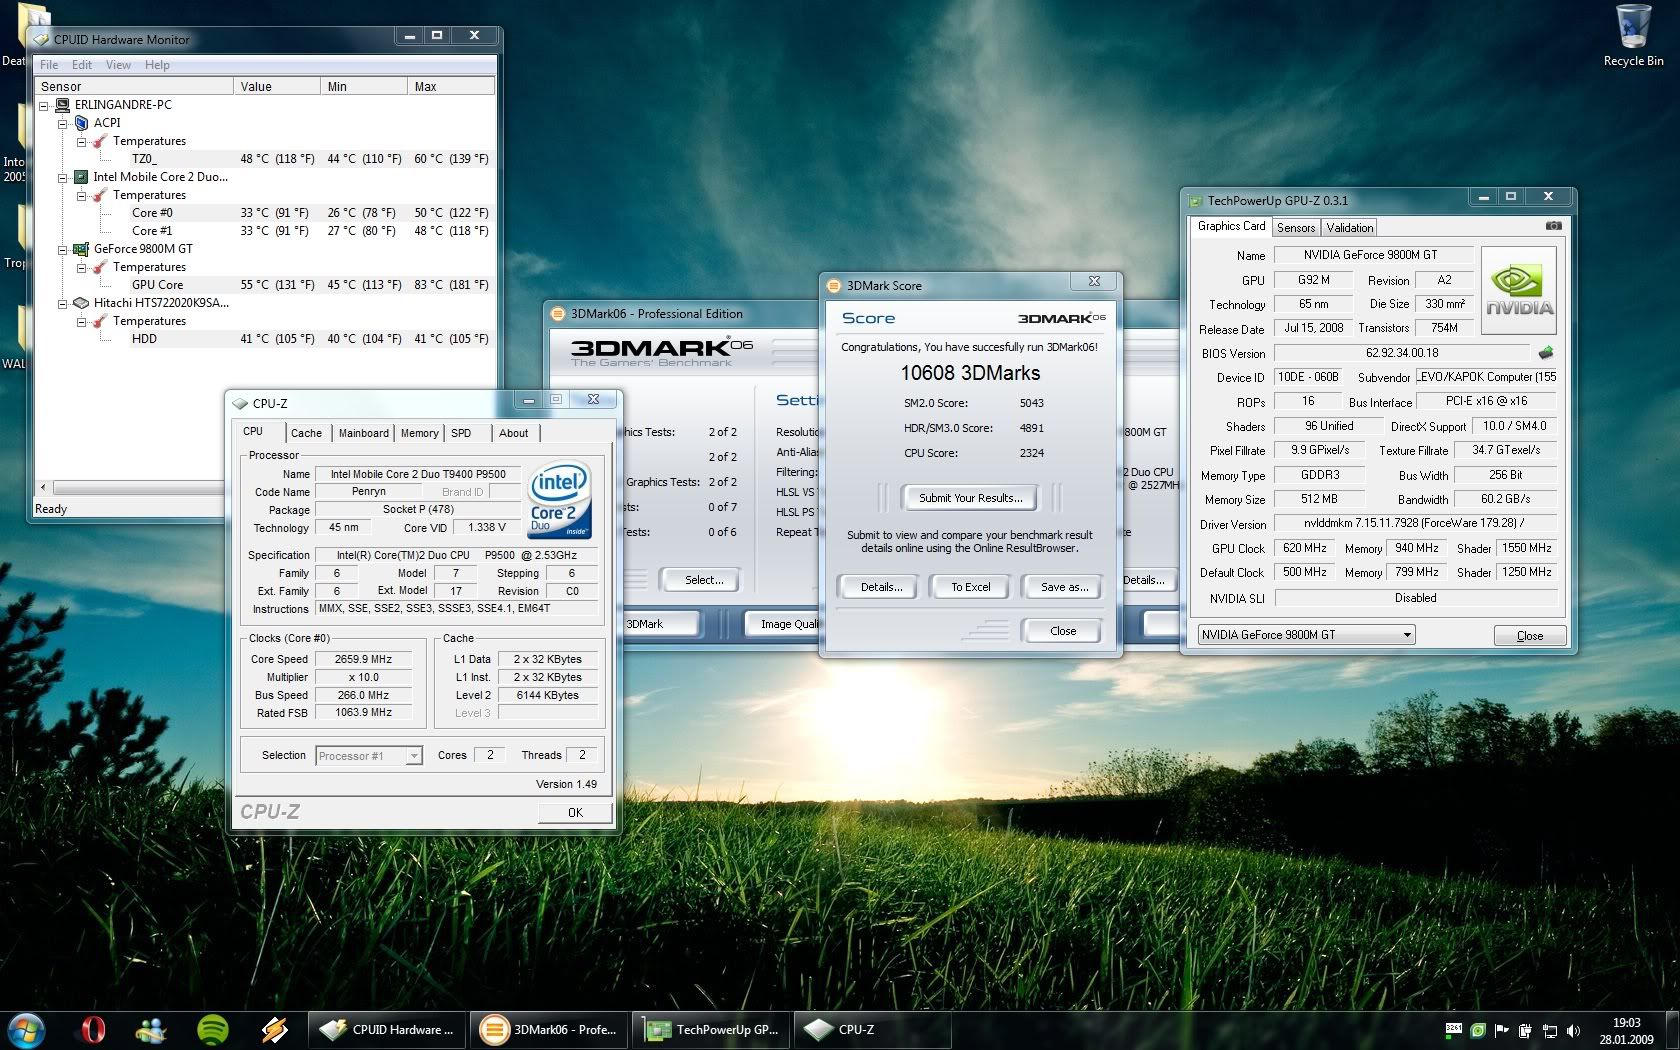This screenshot has width=1680, height=1050.
Task: Switch to Validation tab in GPU-Z
Action: click(x=1349, y=228)
